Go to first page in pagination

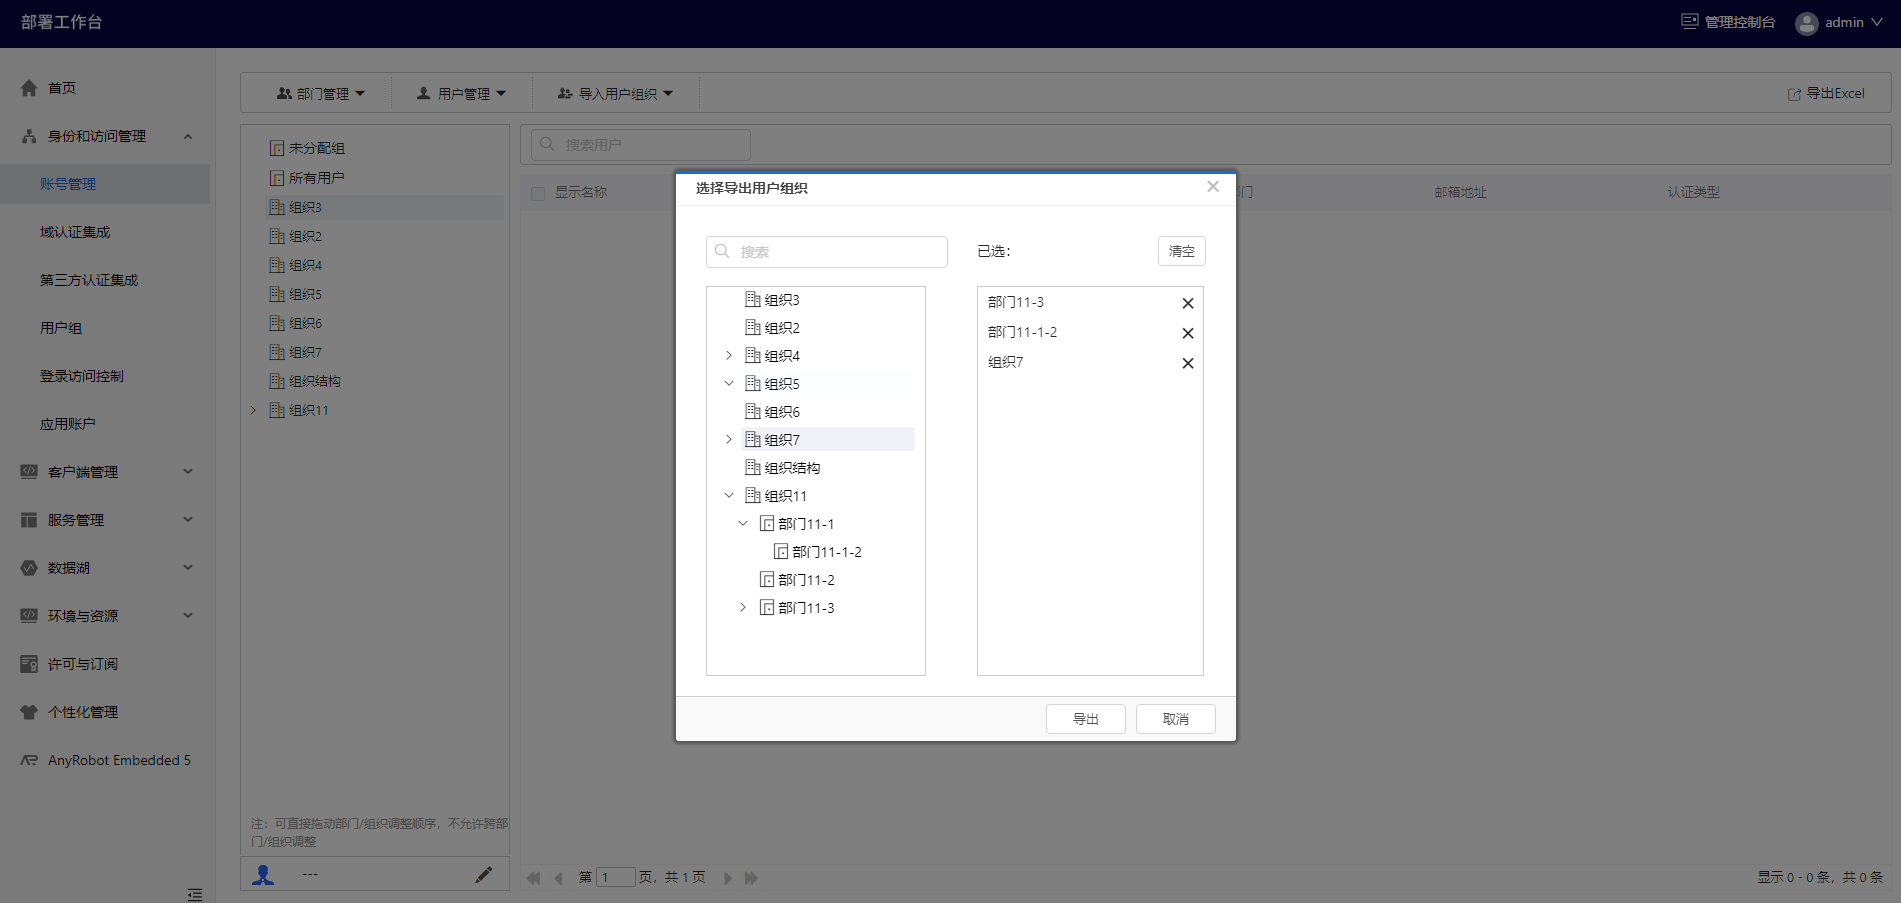pyautogui.click(x=533, y=878)
